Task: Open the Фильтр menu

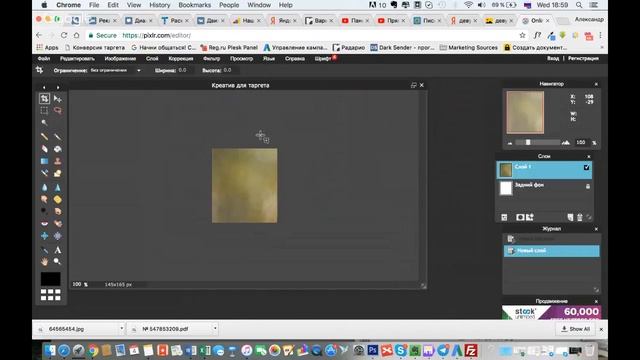Action: 211,58
